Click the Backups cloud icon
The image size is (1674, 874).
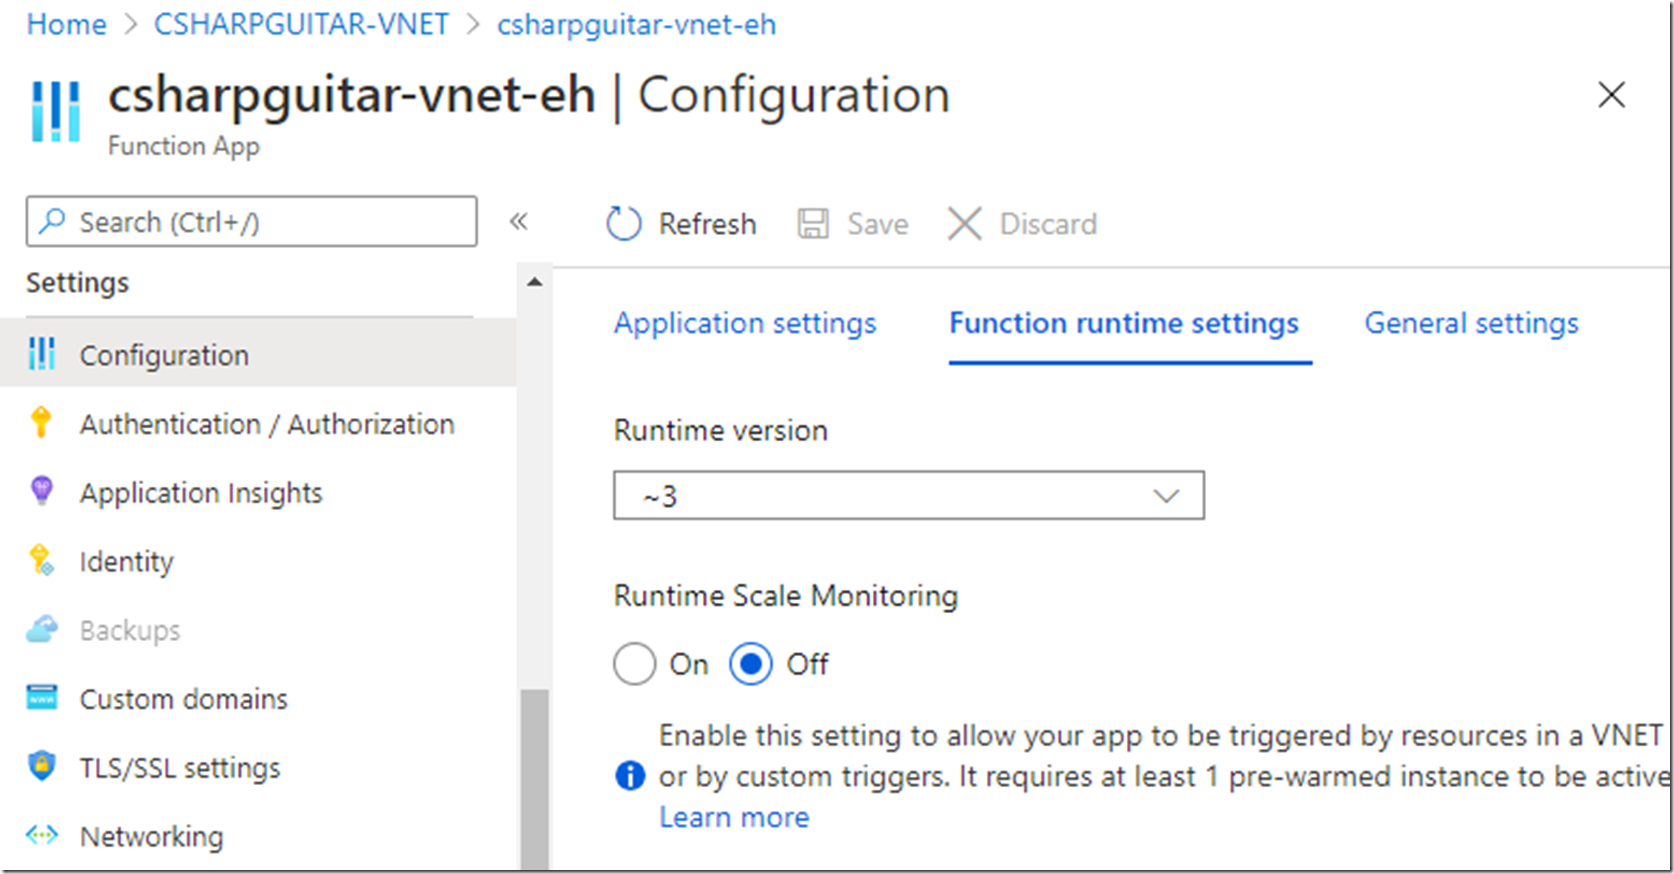click(42, 629)
